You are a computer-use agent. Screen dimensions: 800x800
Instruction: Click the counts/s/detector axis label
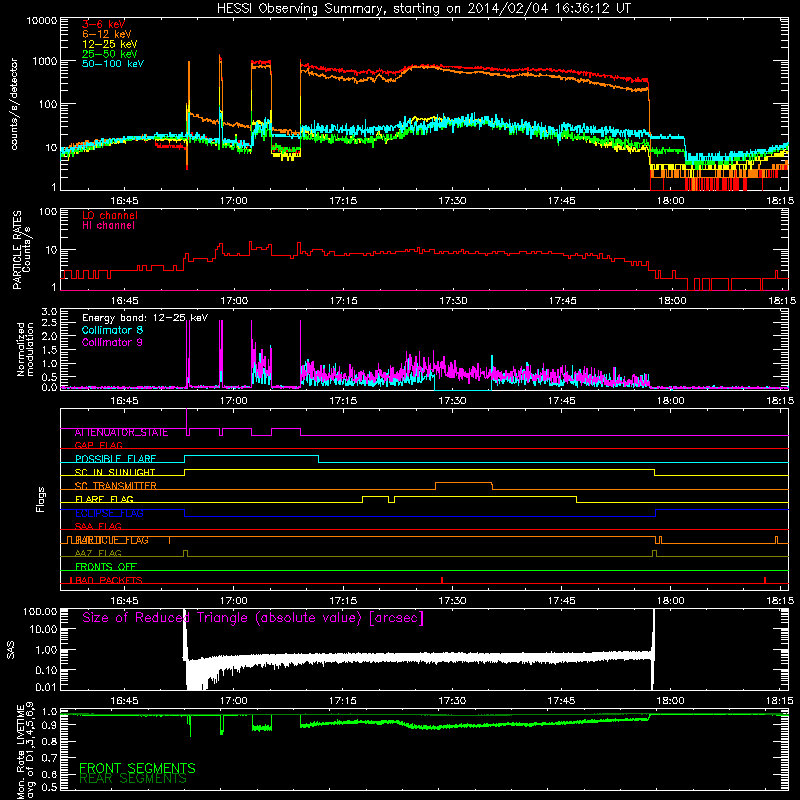(x=14, y=104)
